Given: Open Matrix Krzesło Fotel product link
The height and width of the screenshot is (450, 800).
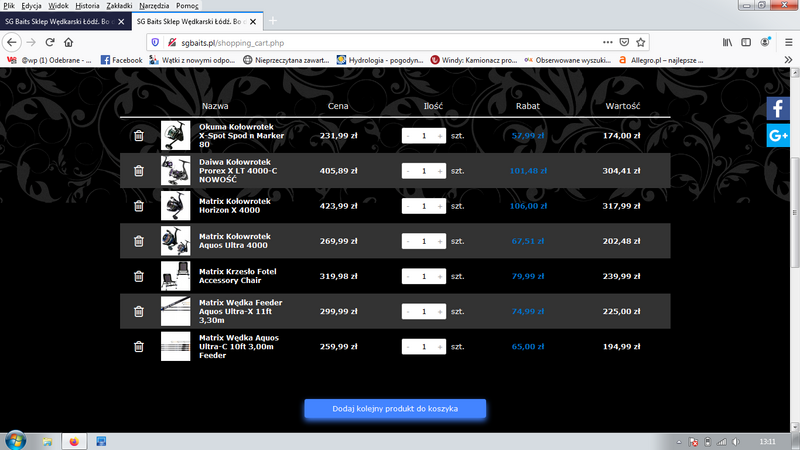Looking at the screenshot, I should click(x=237, y=276).
